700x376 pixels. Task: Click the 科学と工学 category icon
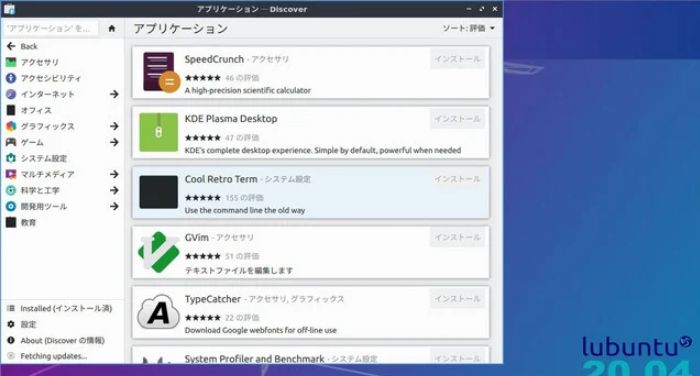(11, 190)
